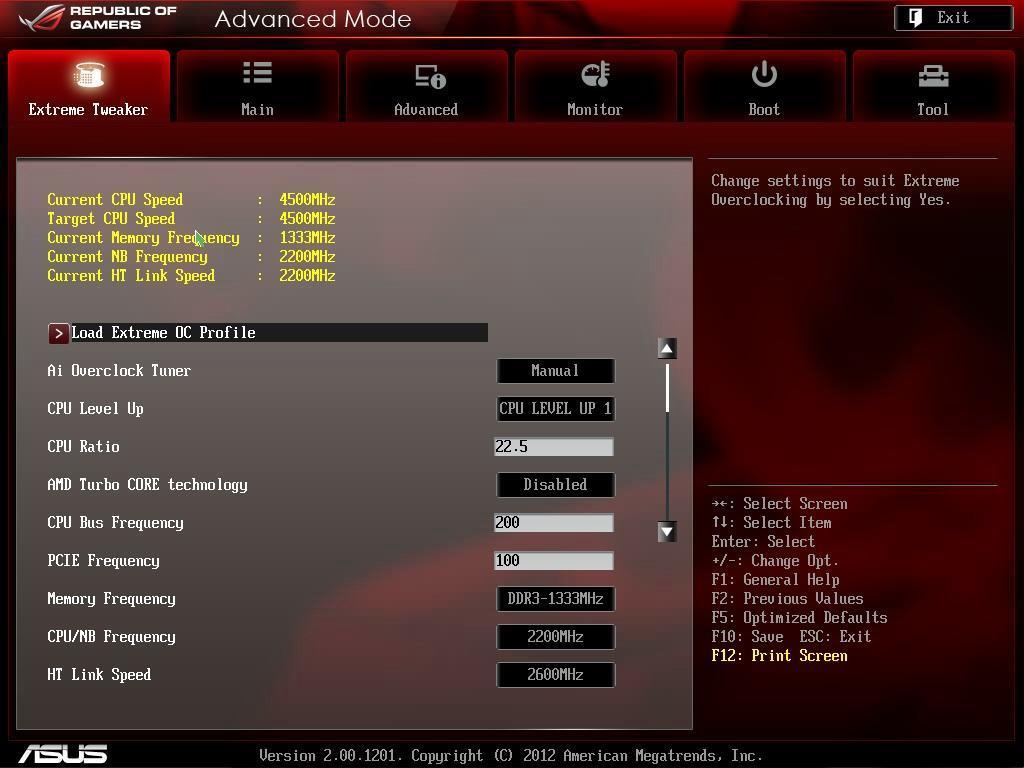The image size is (1024, 768).
Task: Open the CPU/NB Frequency 2200MHz dropdown
Action: [555, 636]
